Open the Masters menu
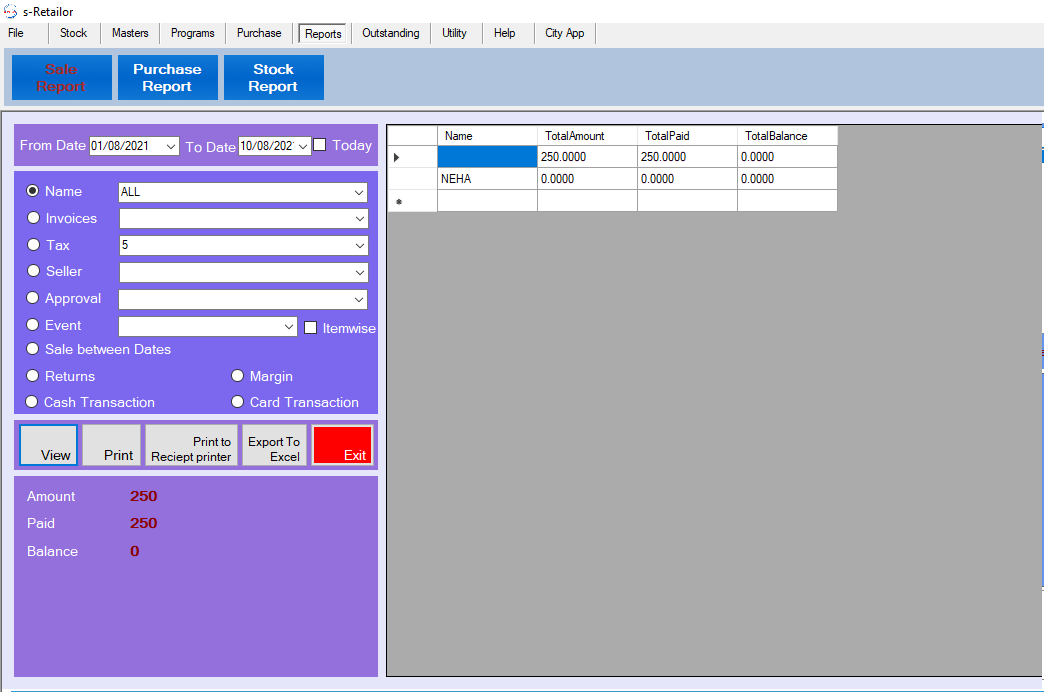Screen dimensions: 1044x692 pos(130,33)
